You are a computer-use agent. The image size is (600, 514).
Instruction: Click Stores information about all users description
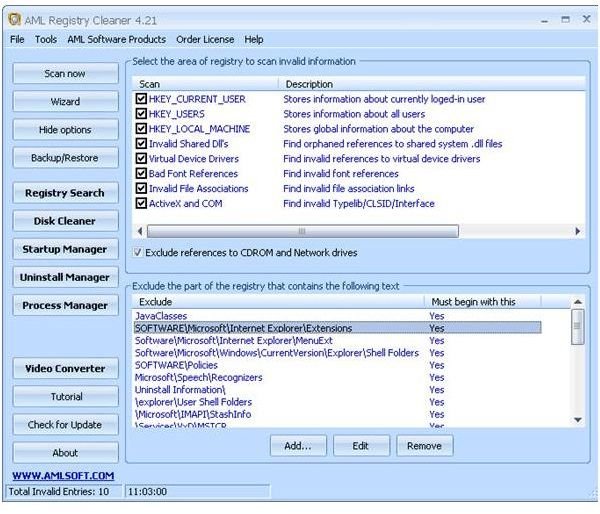(x=354, y=114)
